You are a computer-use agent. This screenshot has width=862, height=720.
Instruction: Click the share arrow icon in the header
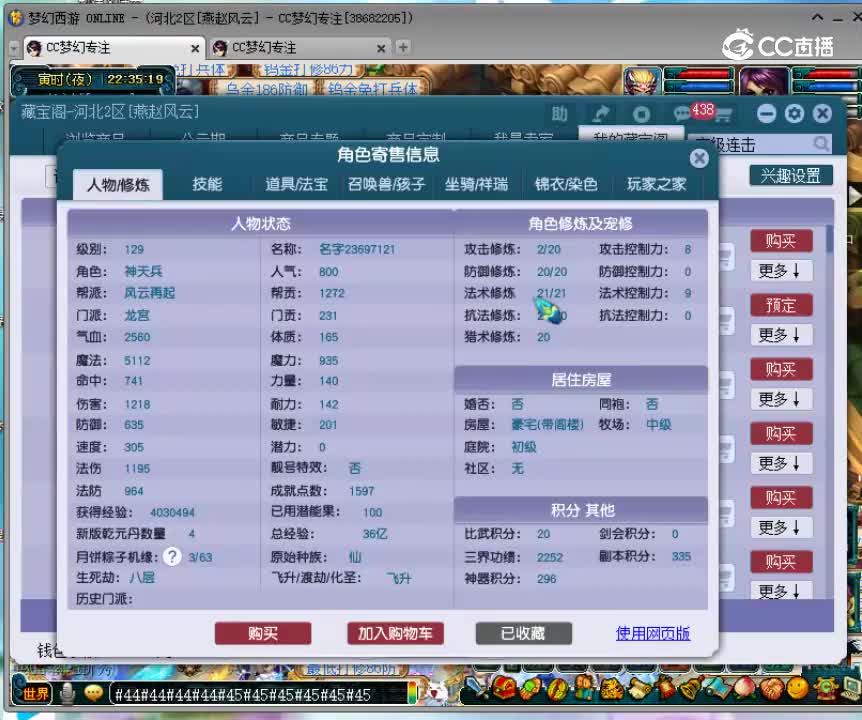click(x=600, y=114)
